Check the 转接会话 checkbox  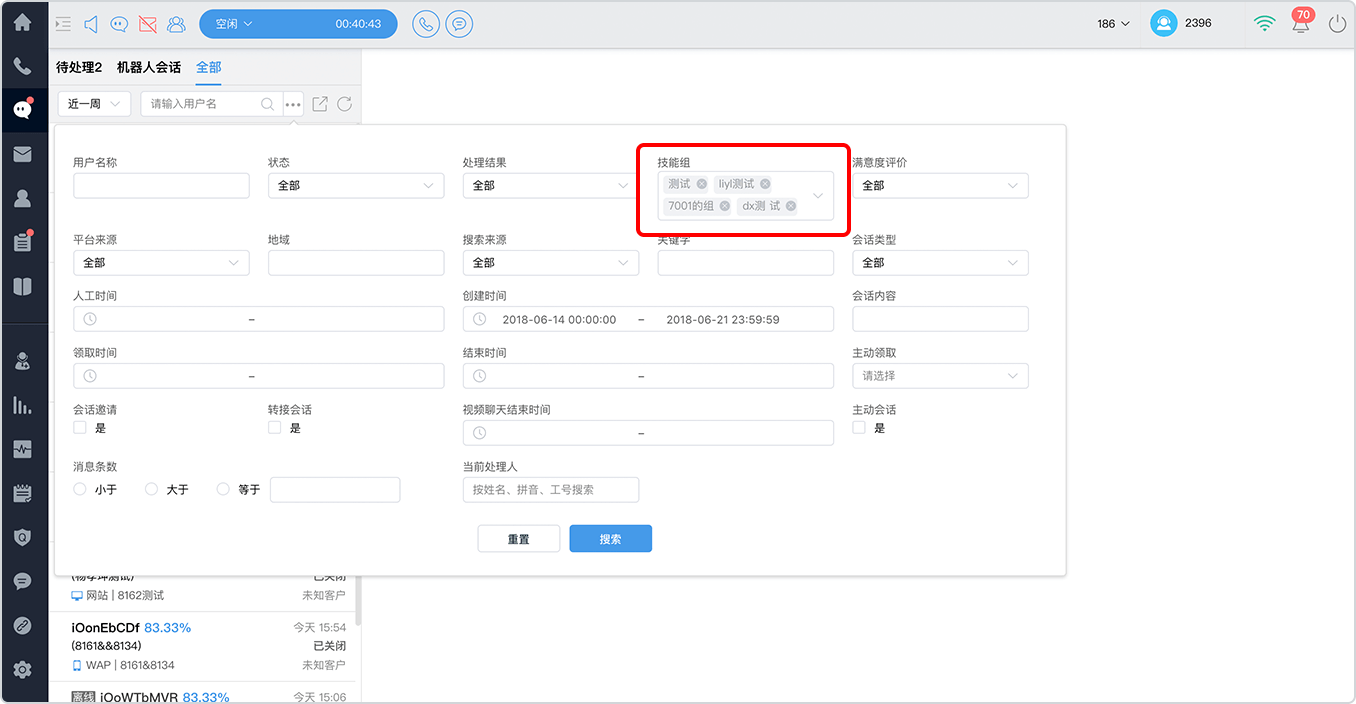pos(275,428)
